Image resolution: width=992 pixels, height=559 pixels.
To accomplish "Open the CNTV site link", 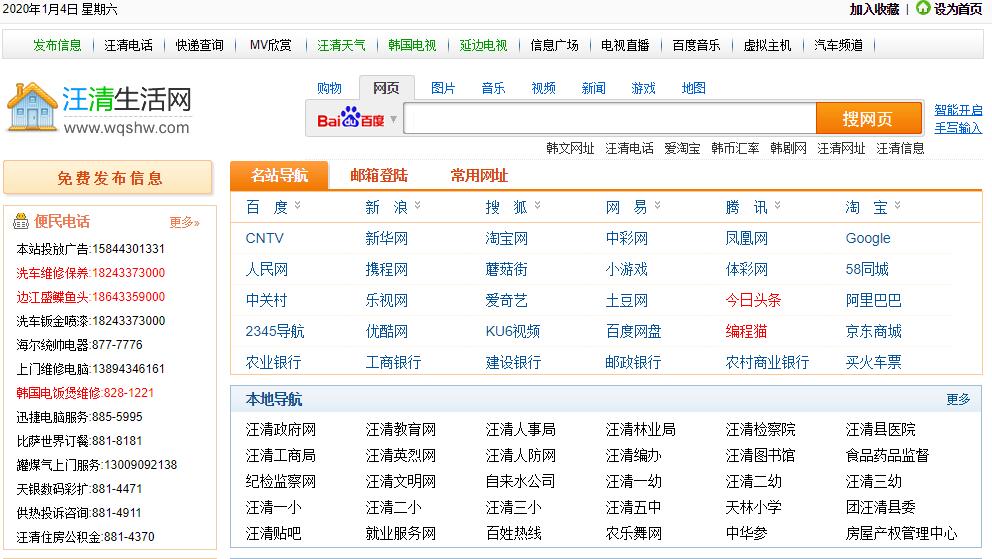I will (x=264, y=238).
